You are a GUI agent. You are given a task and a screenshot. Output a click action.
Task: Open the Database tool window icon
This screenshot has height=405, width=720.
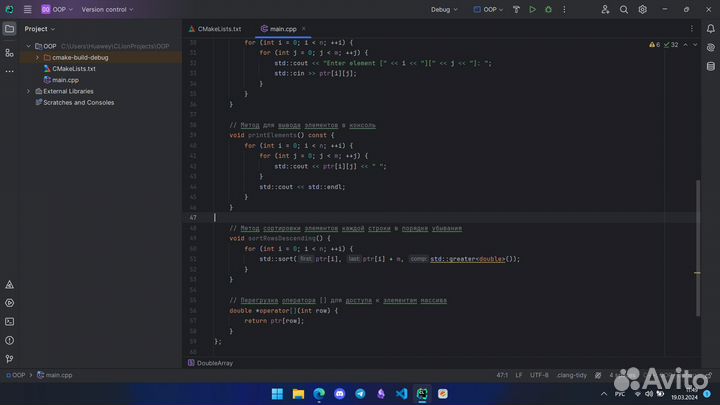click(710, 66)
